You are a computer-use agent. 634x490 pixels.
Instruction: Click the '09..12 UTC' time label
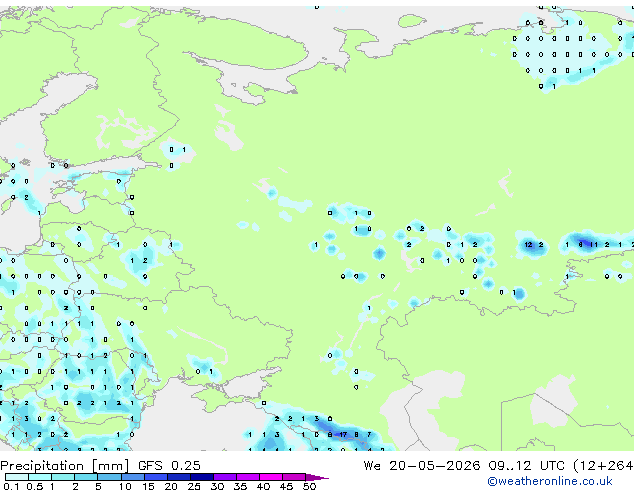pyautogui.click(x=526, y=466)
